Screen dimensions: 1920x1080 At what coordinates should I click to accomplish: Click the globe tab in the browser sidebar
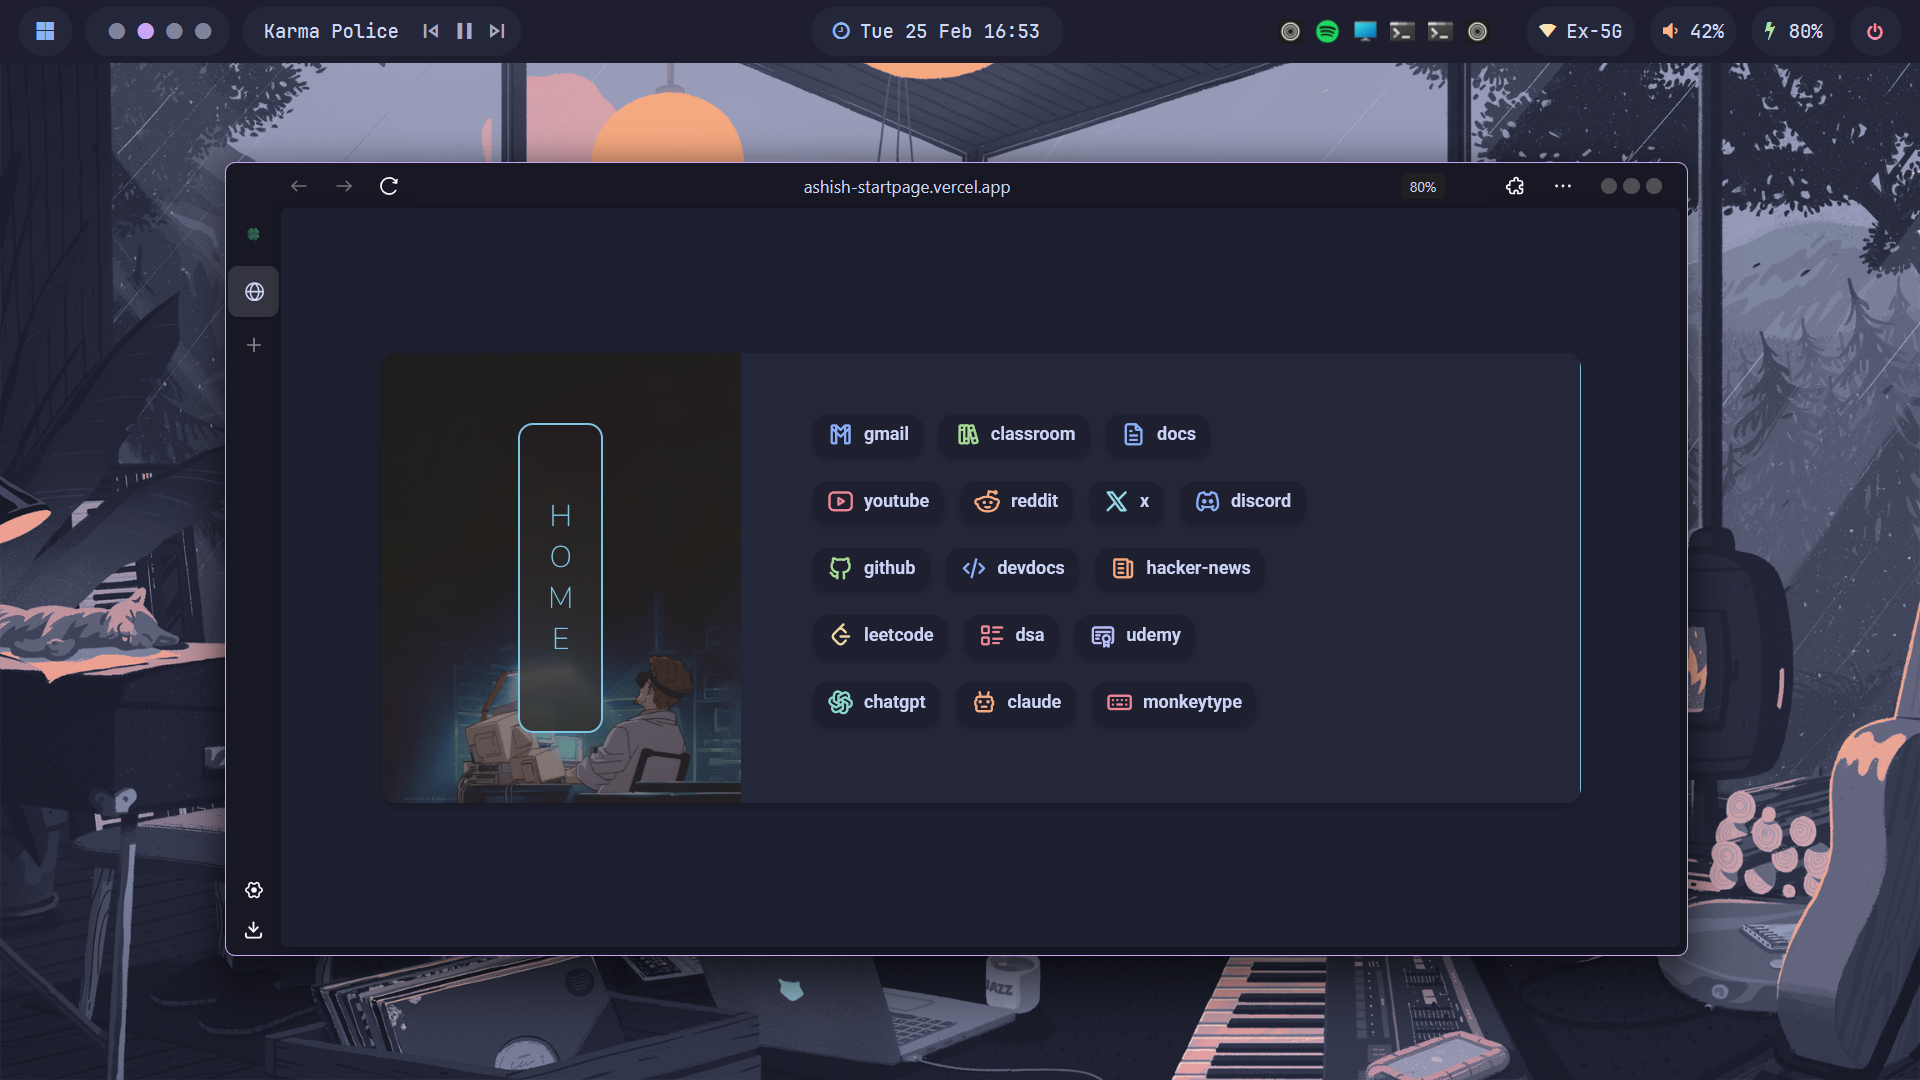(254, 292)
